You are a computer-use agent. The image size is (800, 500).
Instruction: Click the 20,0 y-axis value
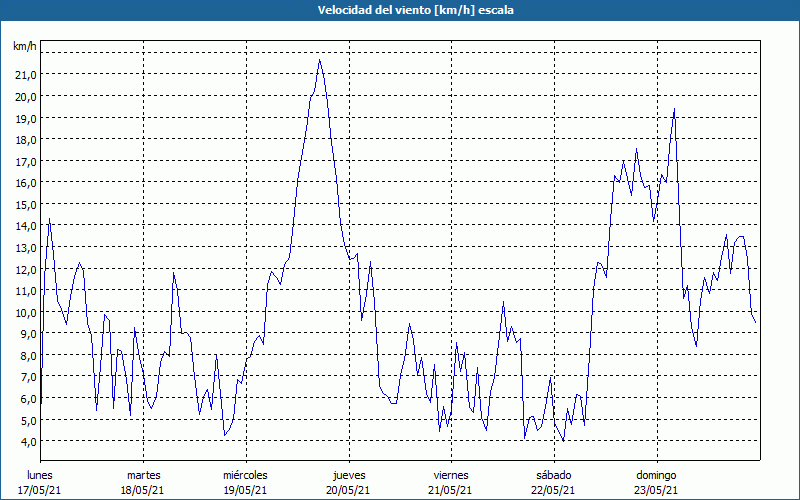[27, 96]
